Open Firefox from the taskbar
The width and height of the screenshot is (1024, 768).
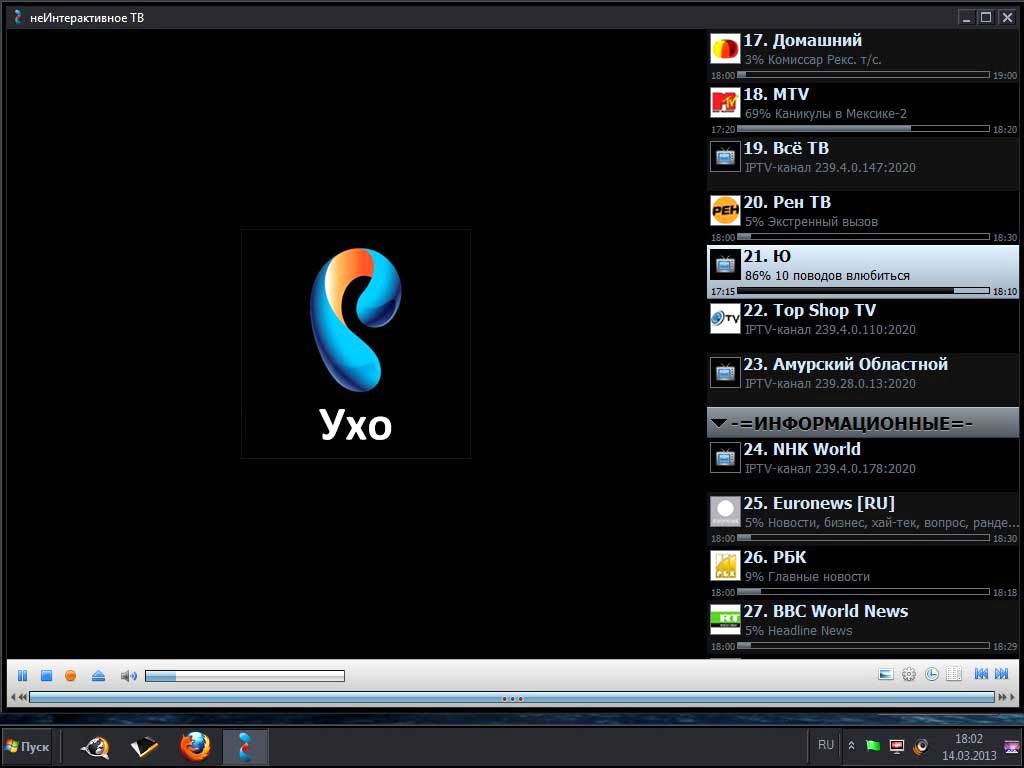pyautogui.click(x=195, y=746)
